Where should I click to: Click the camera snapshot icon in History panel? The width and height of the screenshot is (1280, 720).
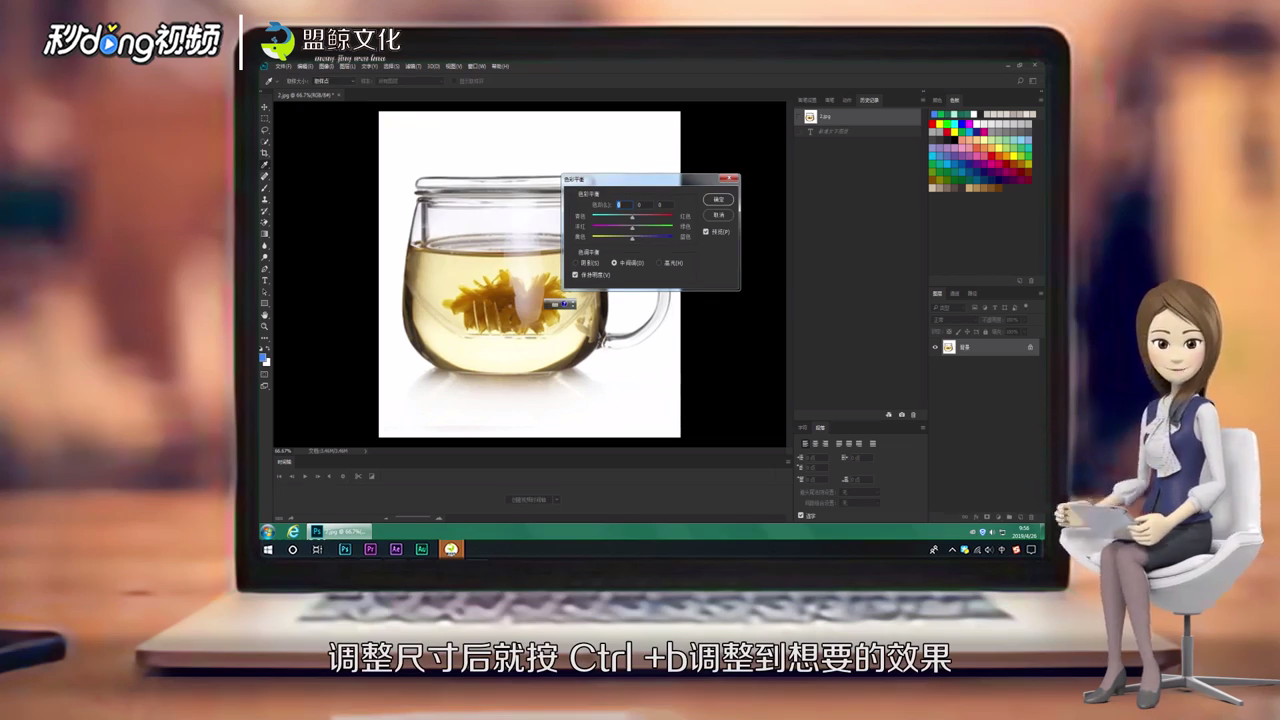point(902,414)
